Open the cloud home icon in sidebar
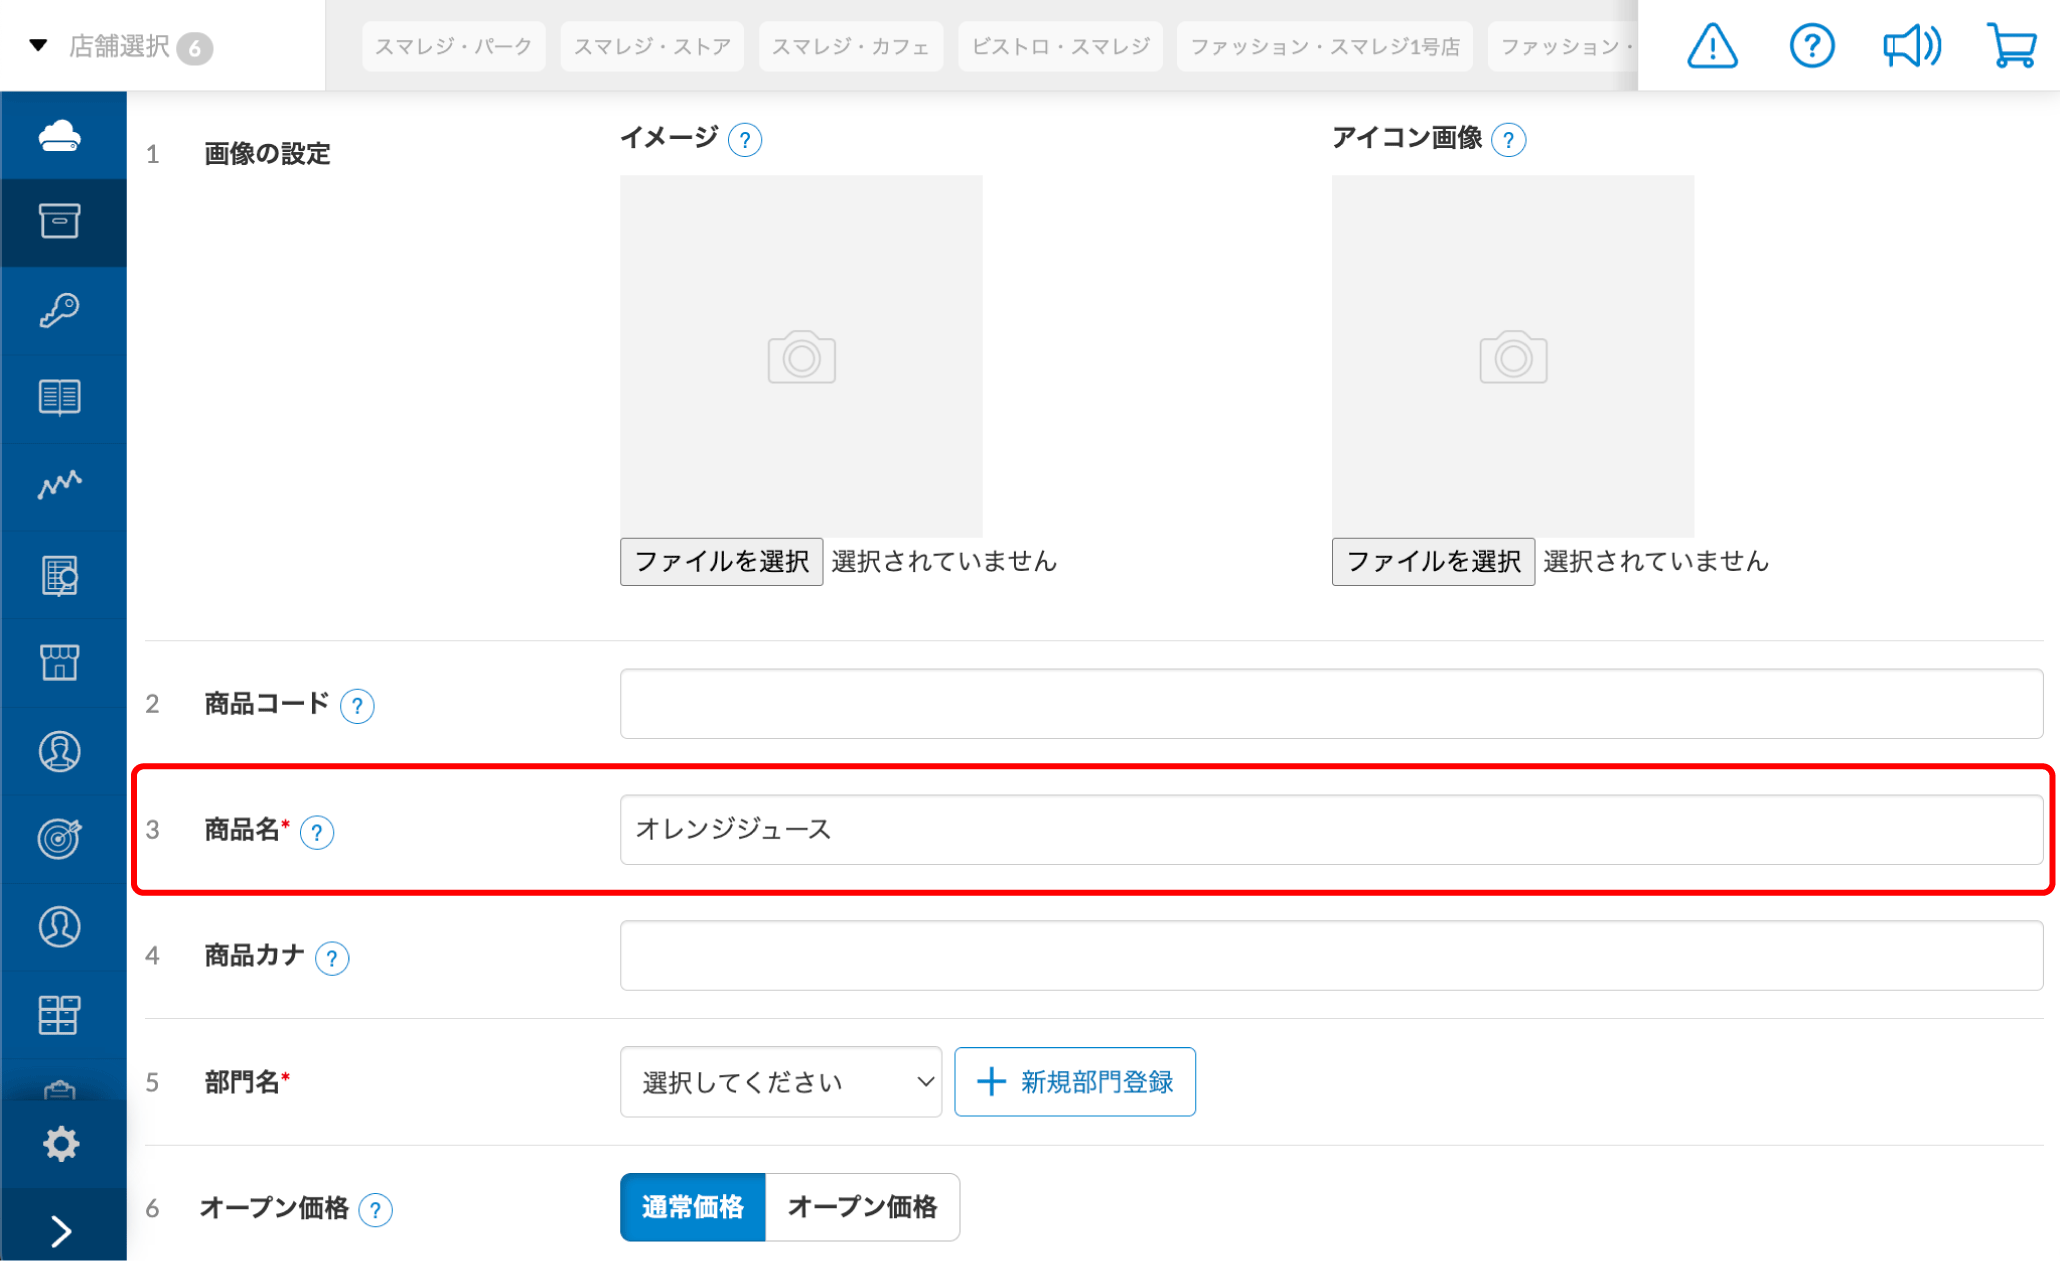Viewport: 2060px width, 1261px height. click(x=62, y=135)
